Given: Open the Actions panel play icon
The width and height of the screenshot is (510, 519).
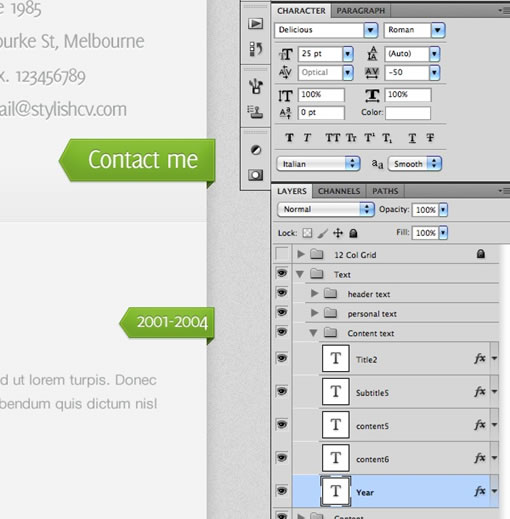Looking at the screenshot, I should coord(255,24).
